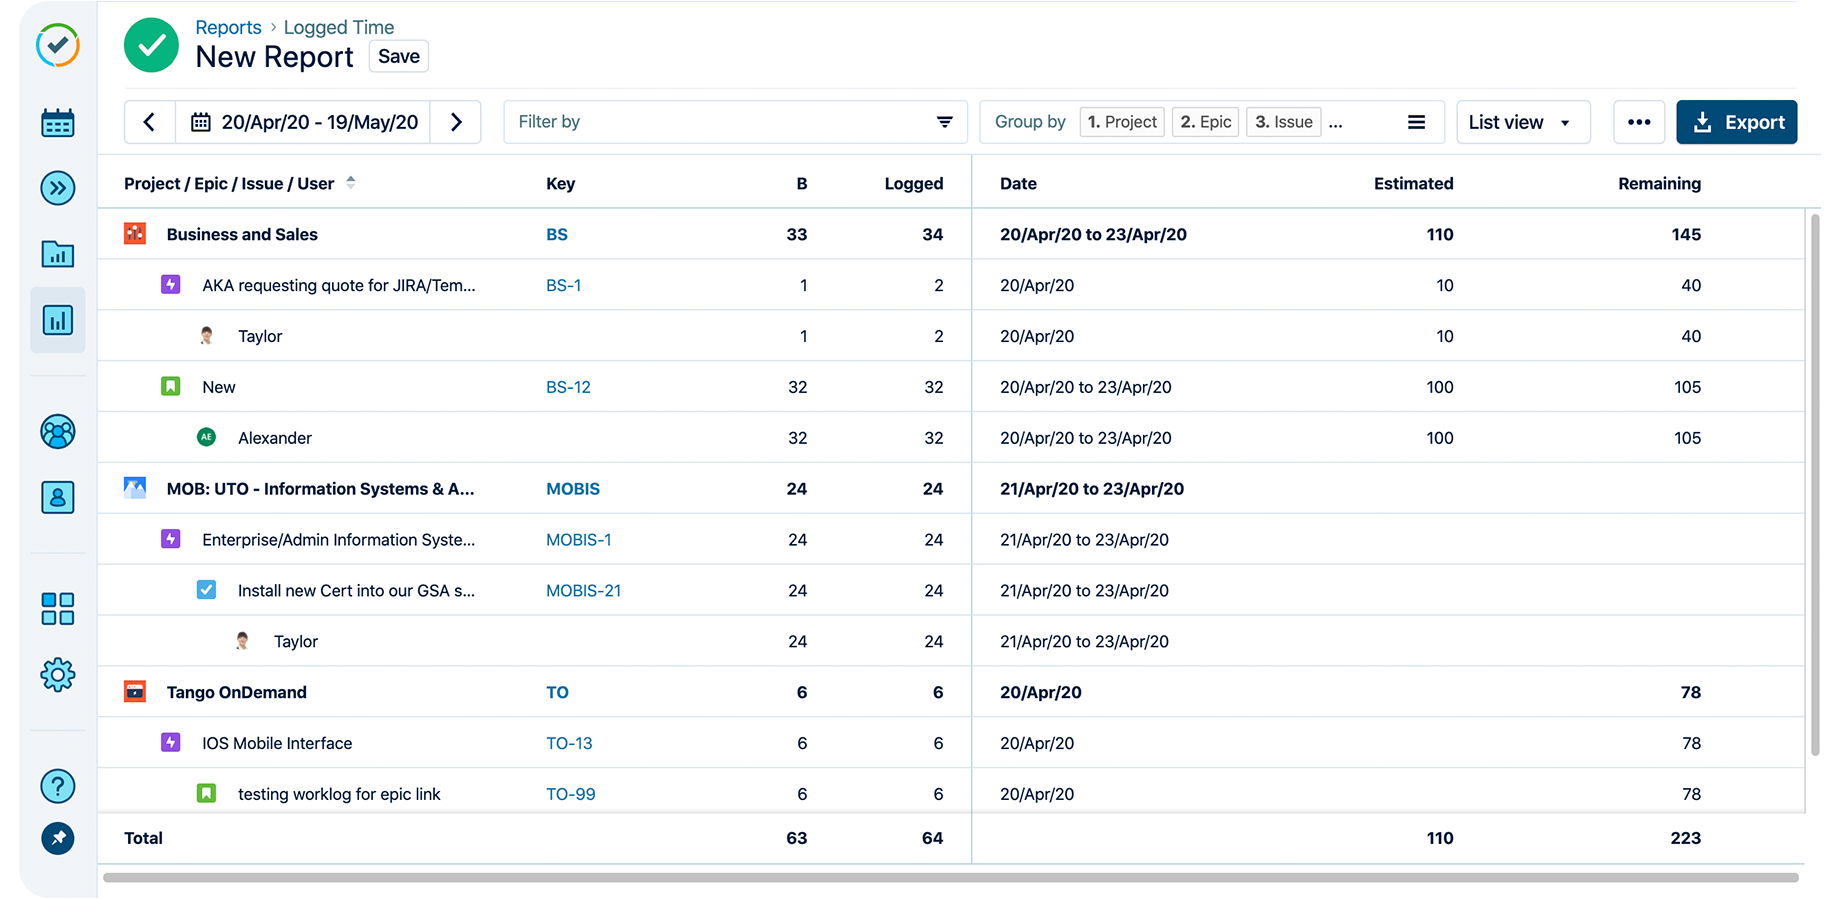Select the folder chart icon in sidebar
Image resolution: width=1840 pixels, height=900 pixels.
click(x=58, y=254)
